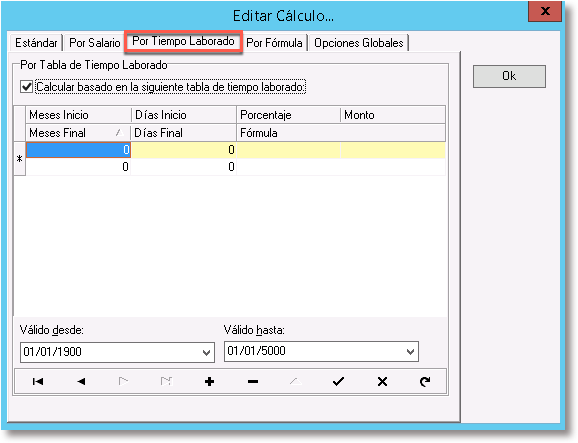The width and height of the screenshot is (578, 443).
Task: Open the Válido desde date dropdown
Action: point(206,353)
